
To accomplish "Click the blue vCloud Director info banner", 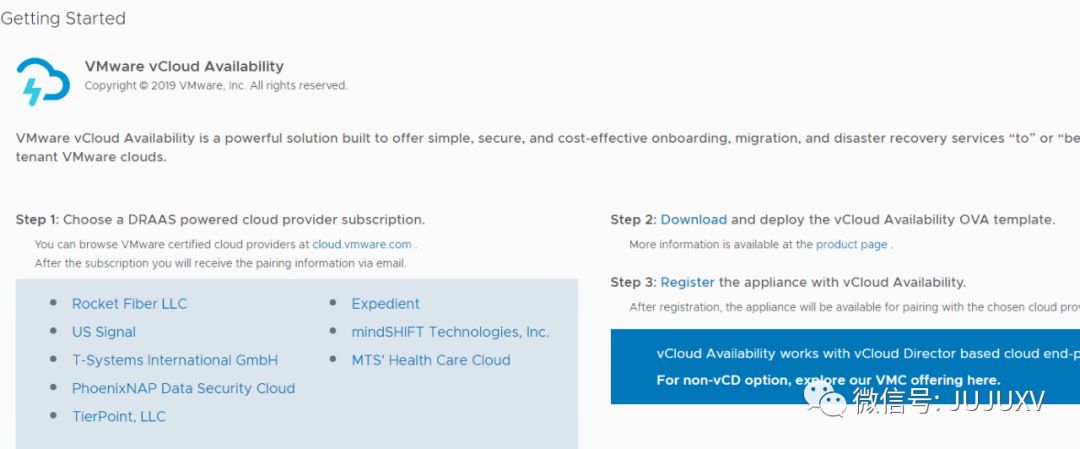I will point(845,367).
